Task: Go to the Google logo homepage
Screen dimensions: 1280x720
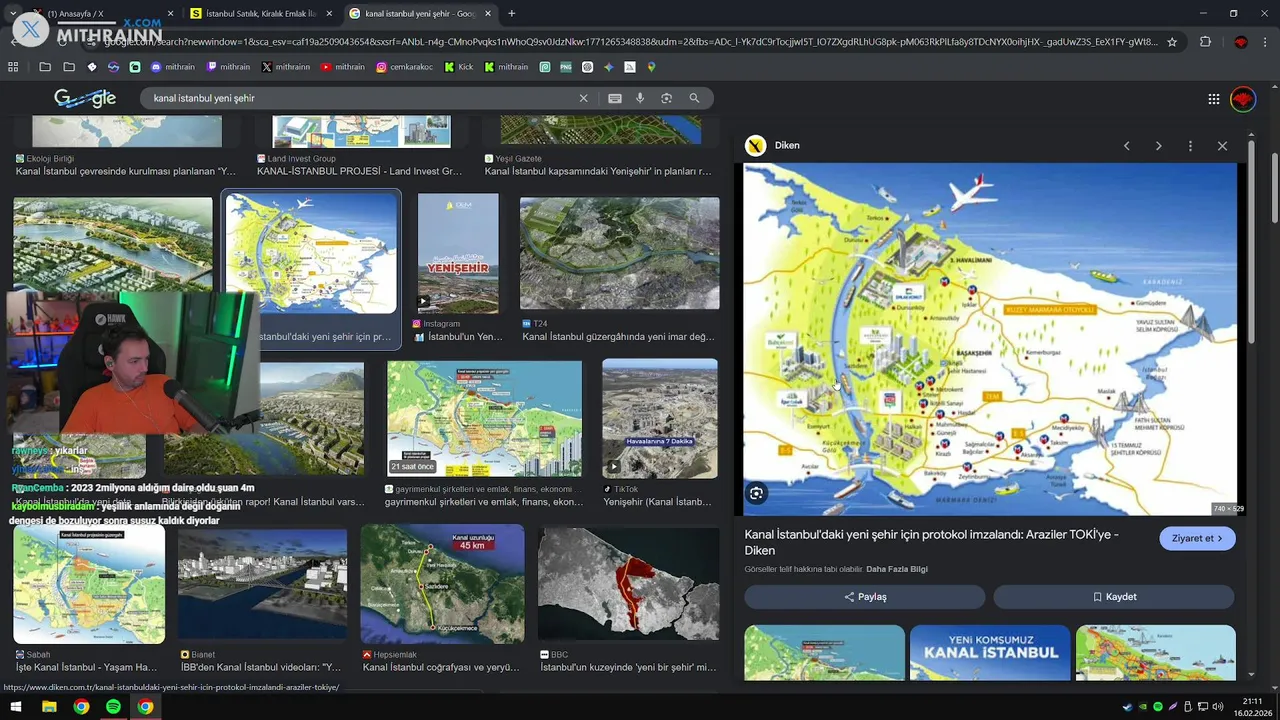Action: click(85, 98)
